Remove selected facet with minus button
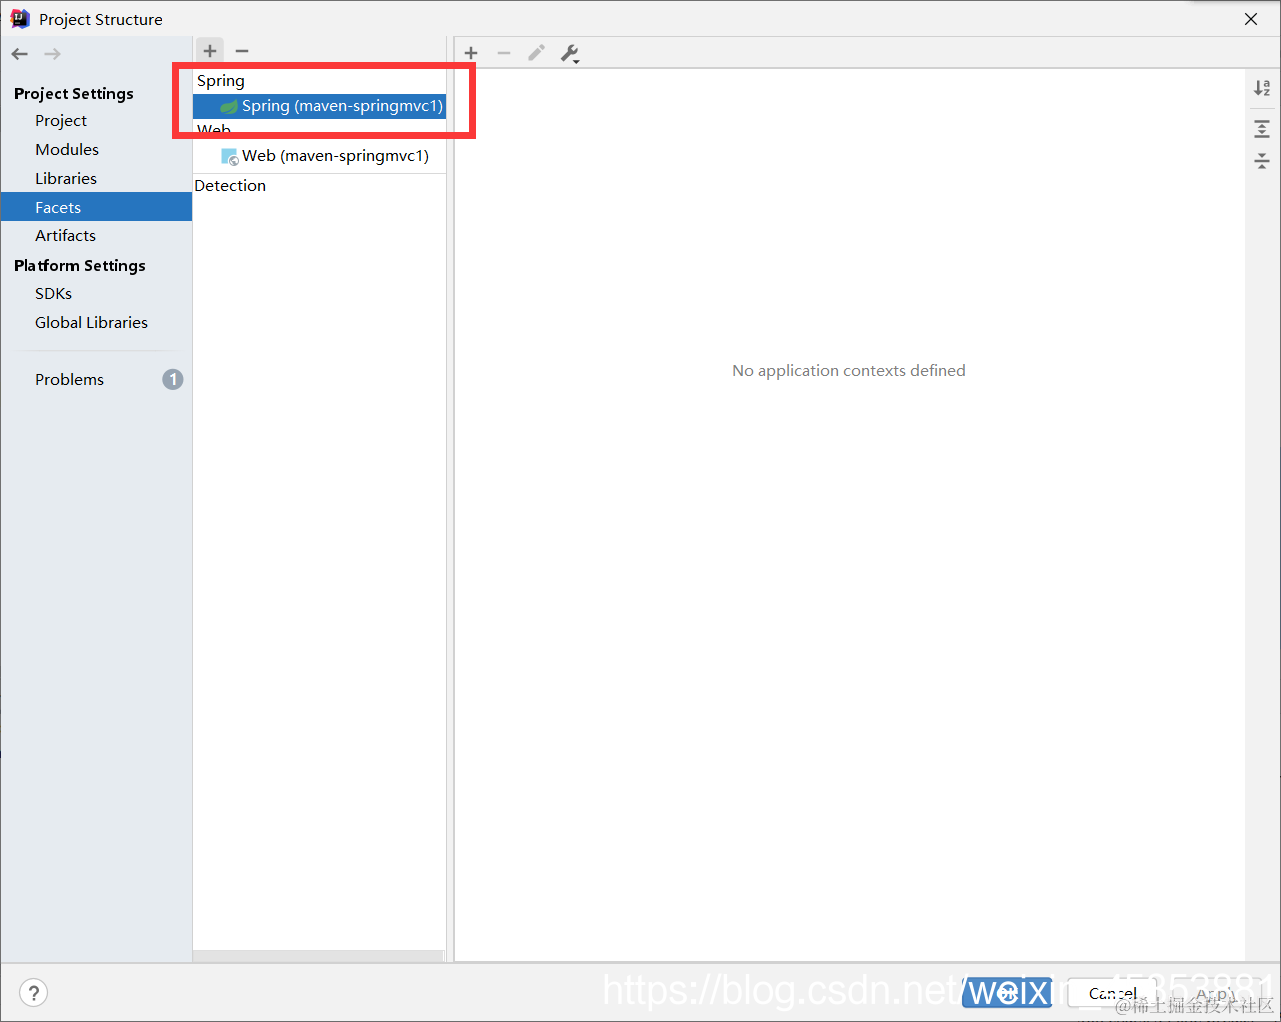The height and width of the screenshot is (1022, 1281). [x=242, y=50]
